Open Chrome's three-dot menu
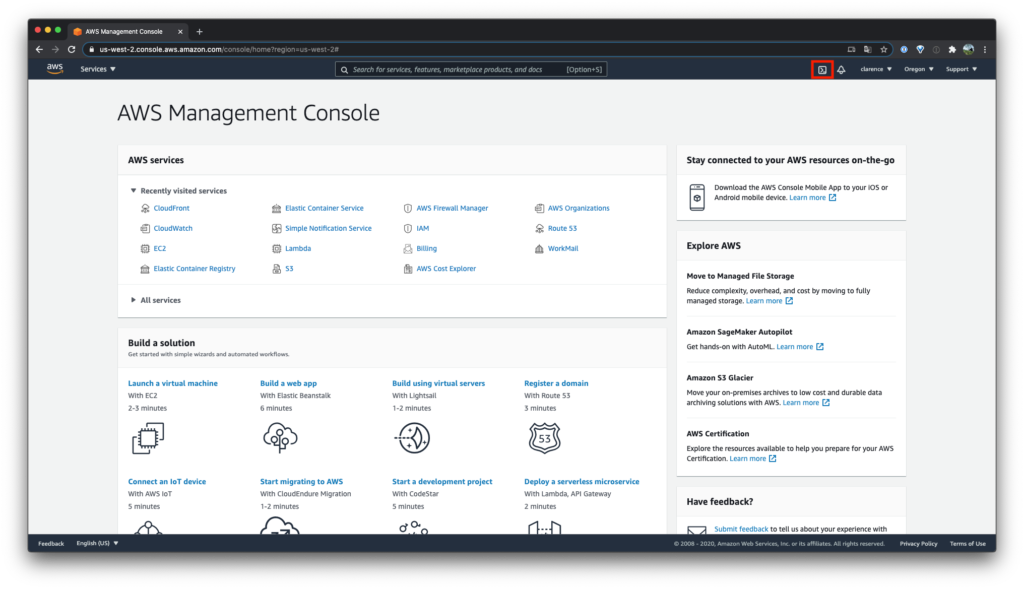This screenshot has height=589, width=1024. click(985, 49)
